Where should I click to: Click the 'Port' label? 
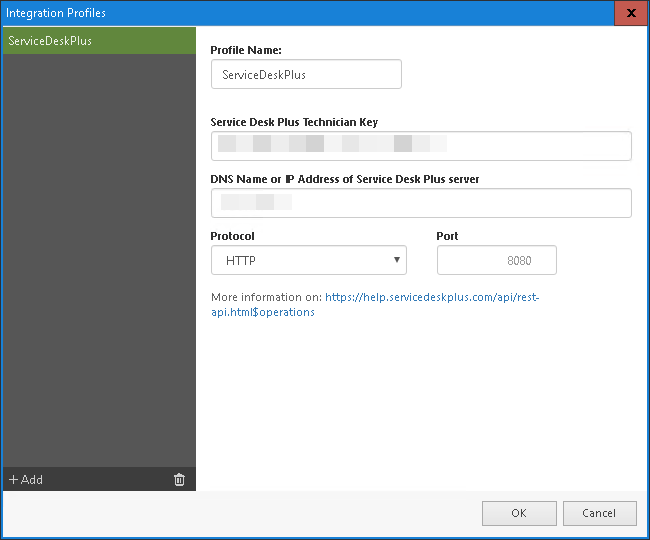click(x=447, y=236)
